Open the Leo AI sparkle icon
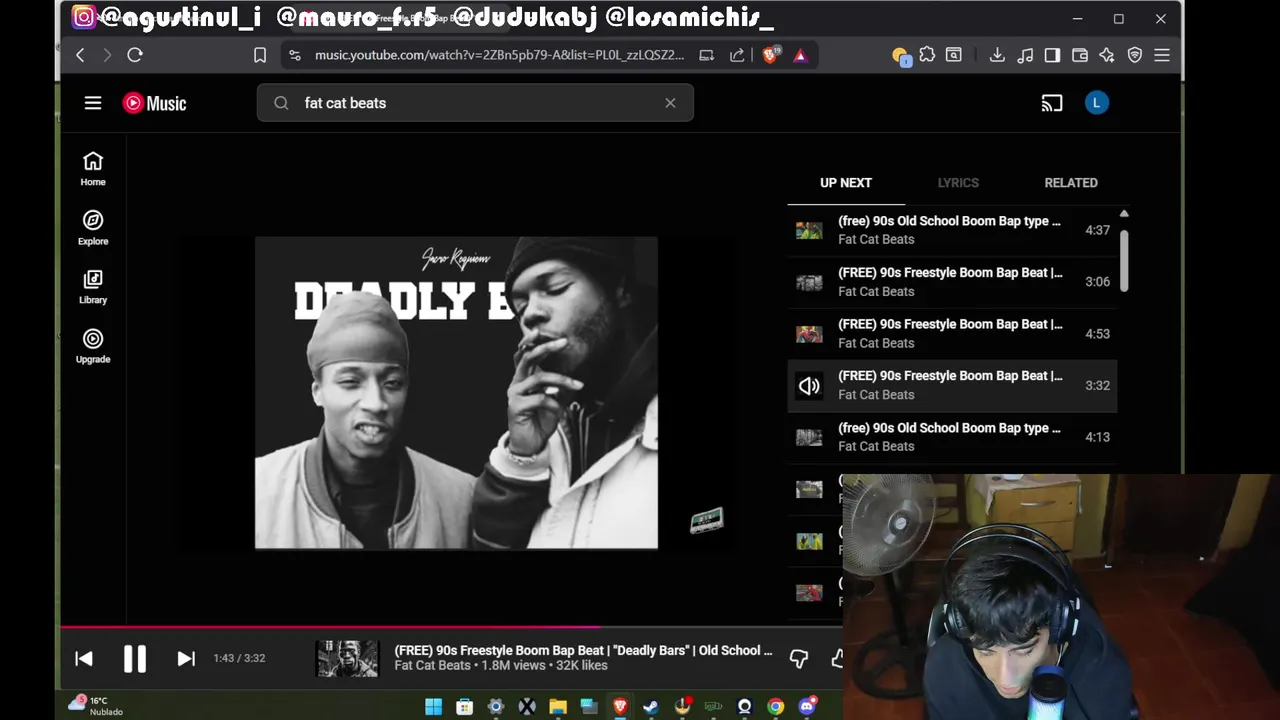The width and height of the screenshot is (1280, 720). point(1107,55)
